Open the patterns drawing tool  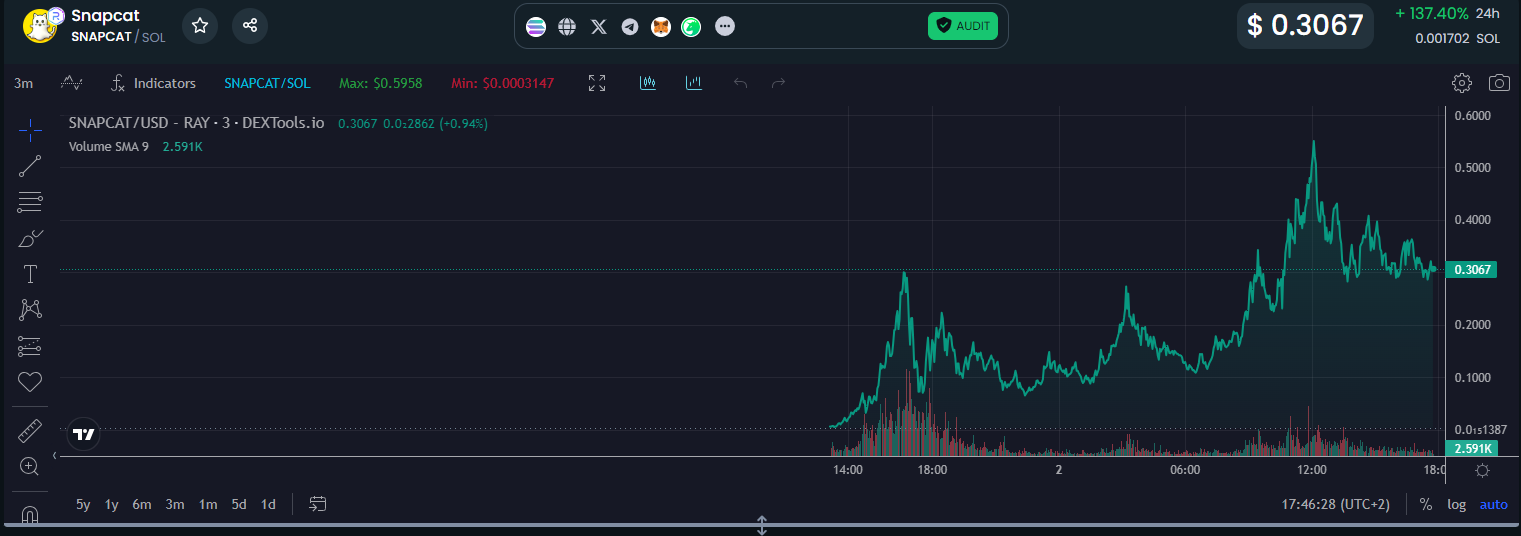30,310
